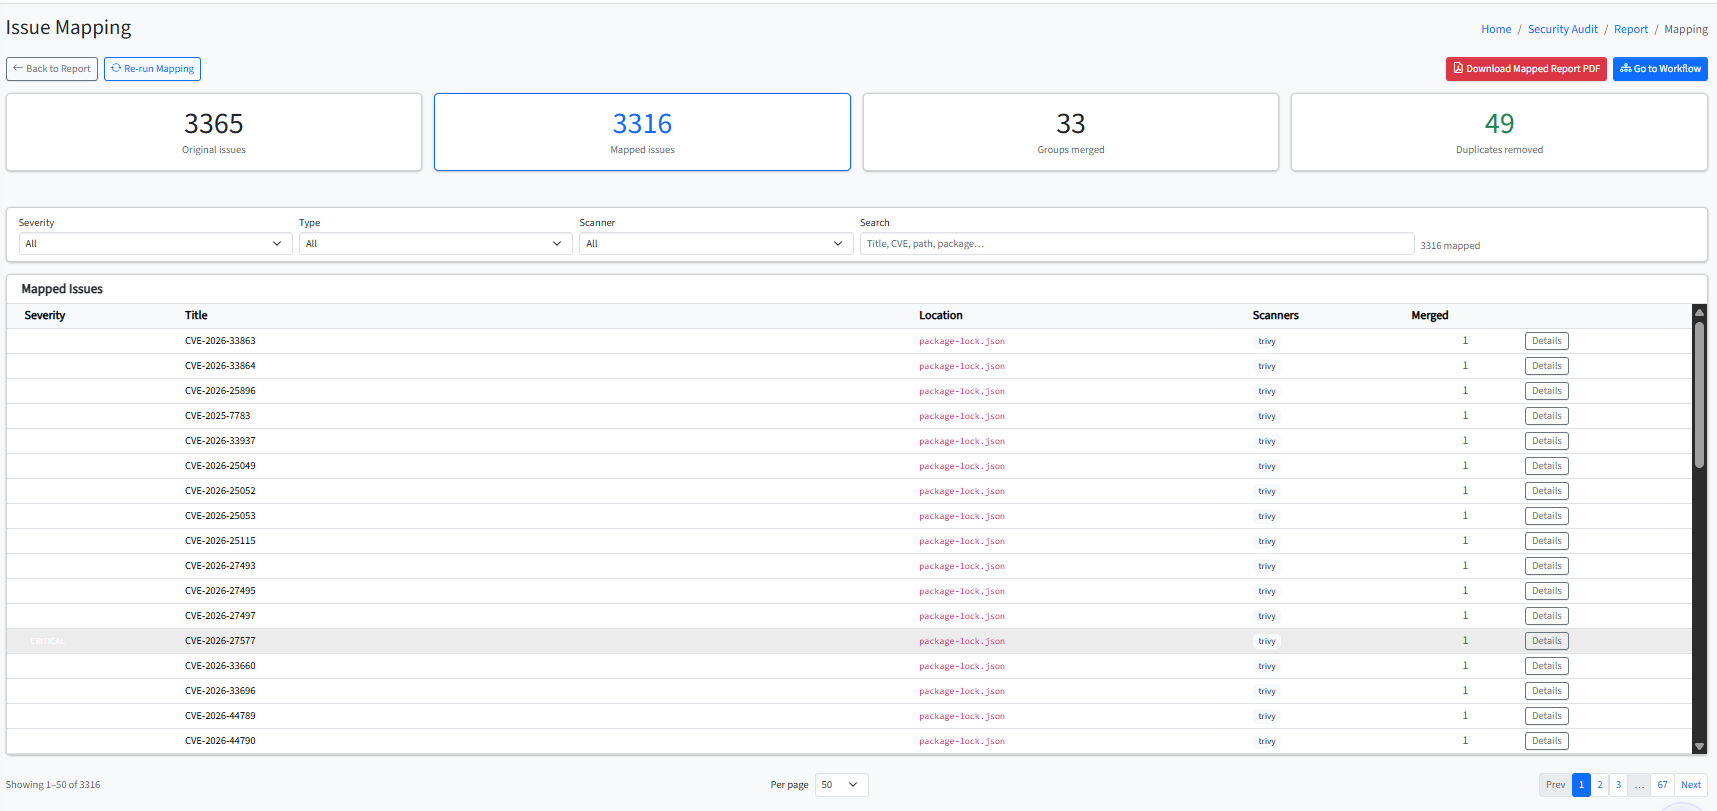Open Details for CVE-2026-25115
The height and width of the screenshot is (811, 1717).
pos(1547,541)
